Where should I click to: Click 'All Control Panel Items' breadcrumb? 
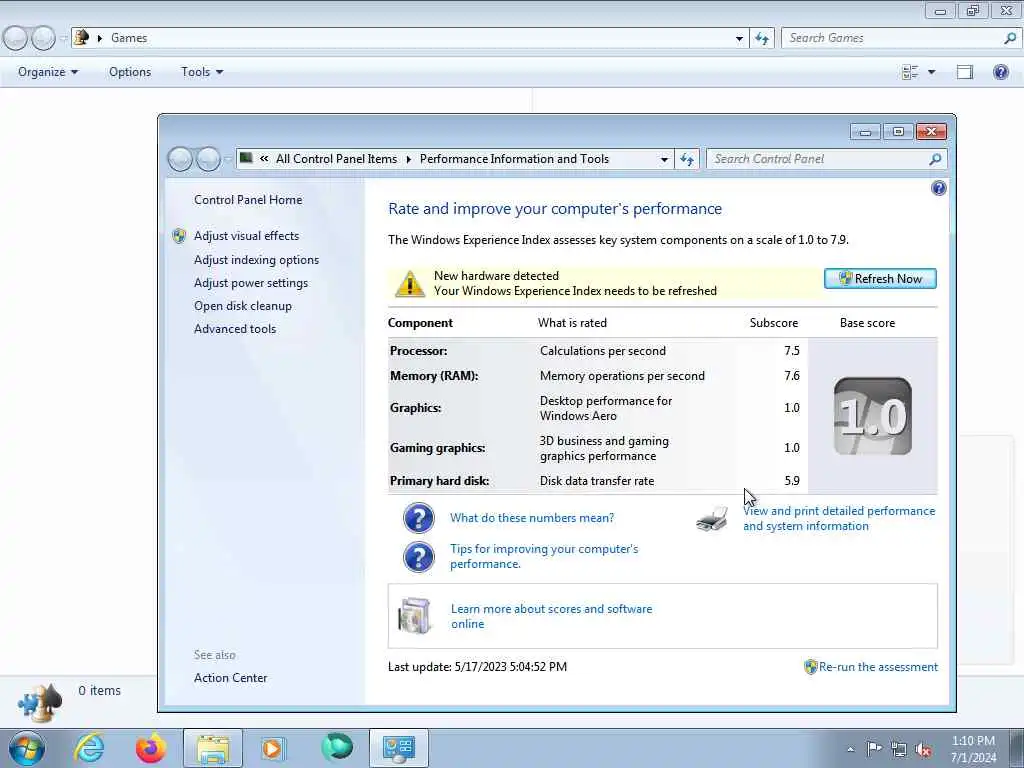pos(336,159)
